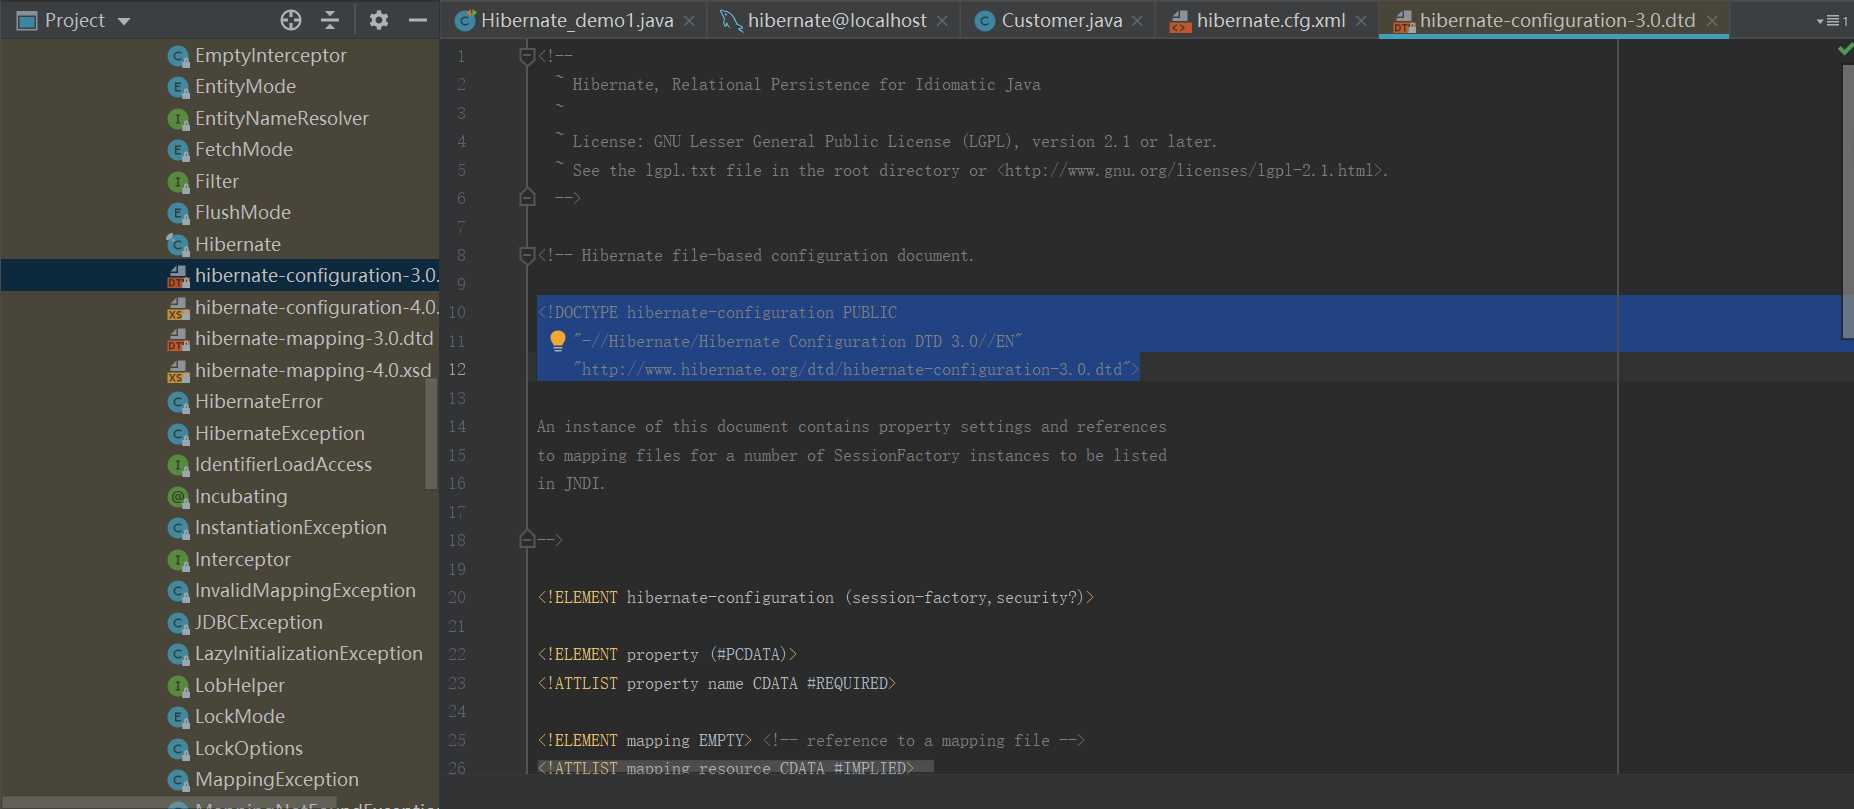Close the hibernate-configuration-3.0.dtd tab

coord(1712,21)
